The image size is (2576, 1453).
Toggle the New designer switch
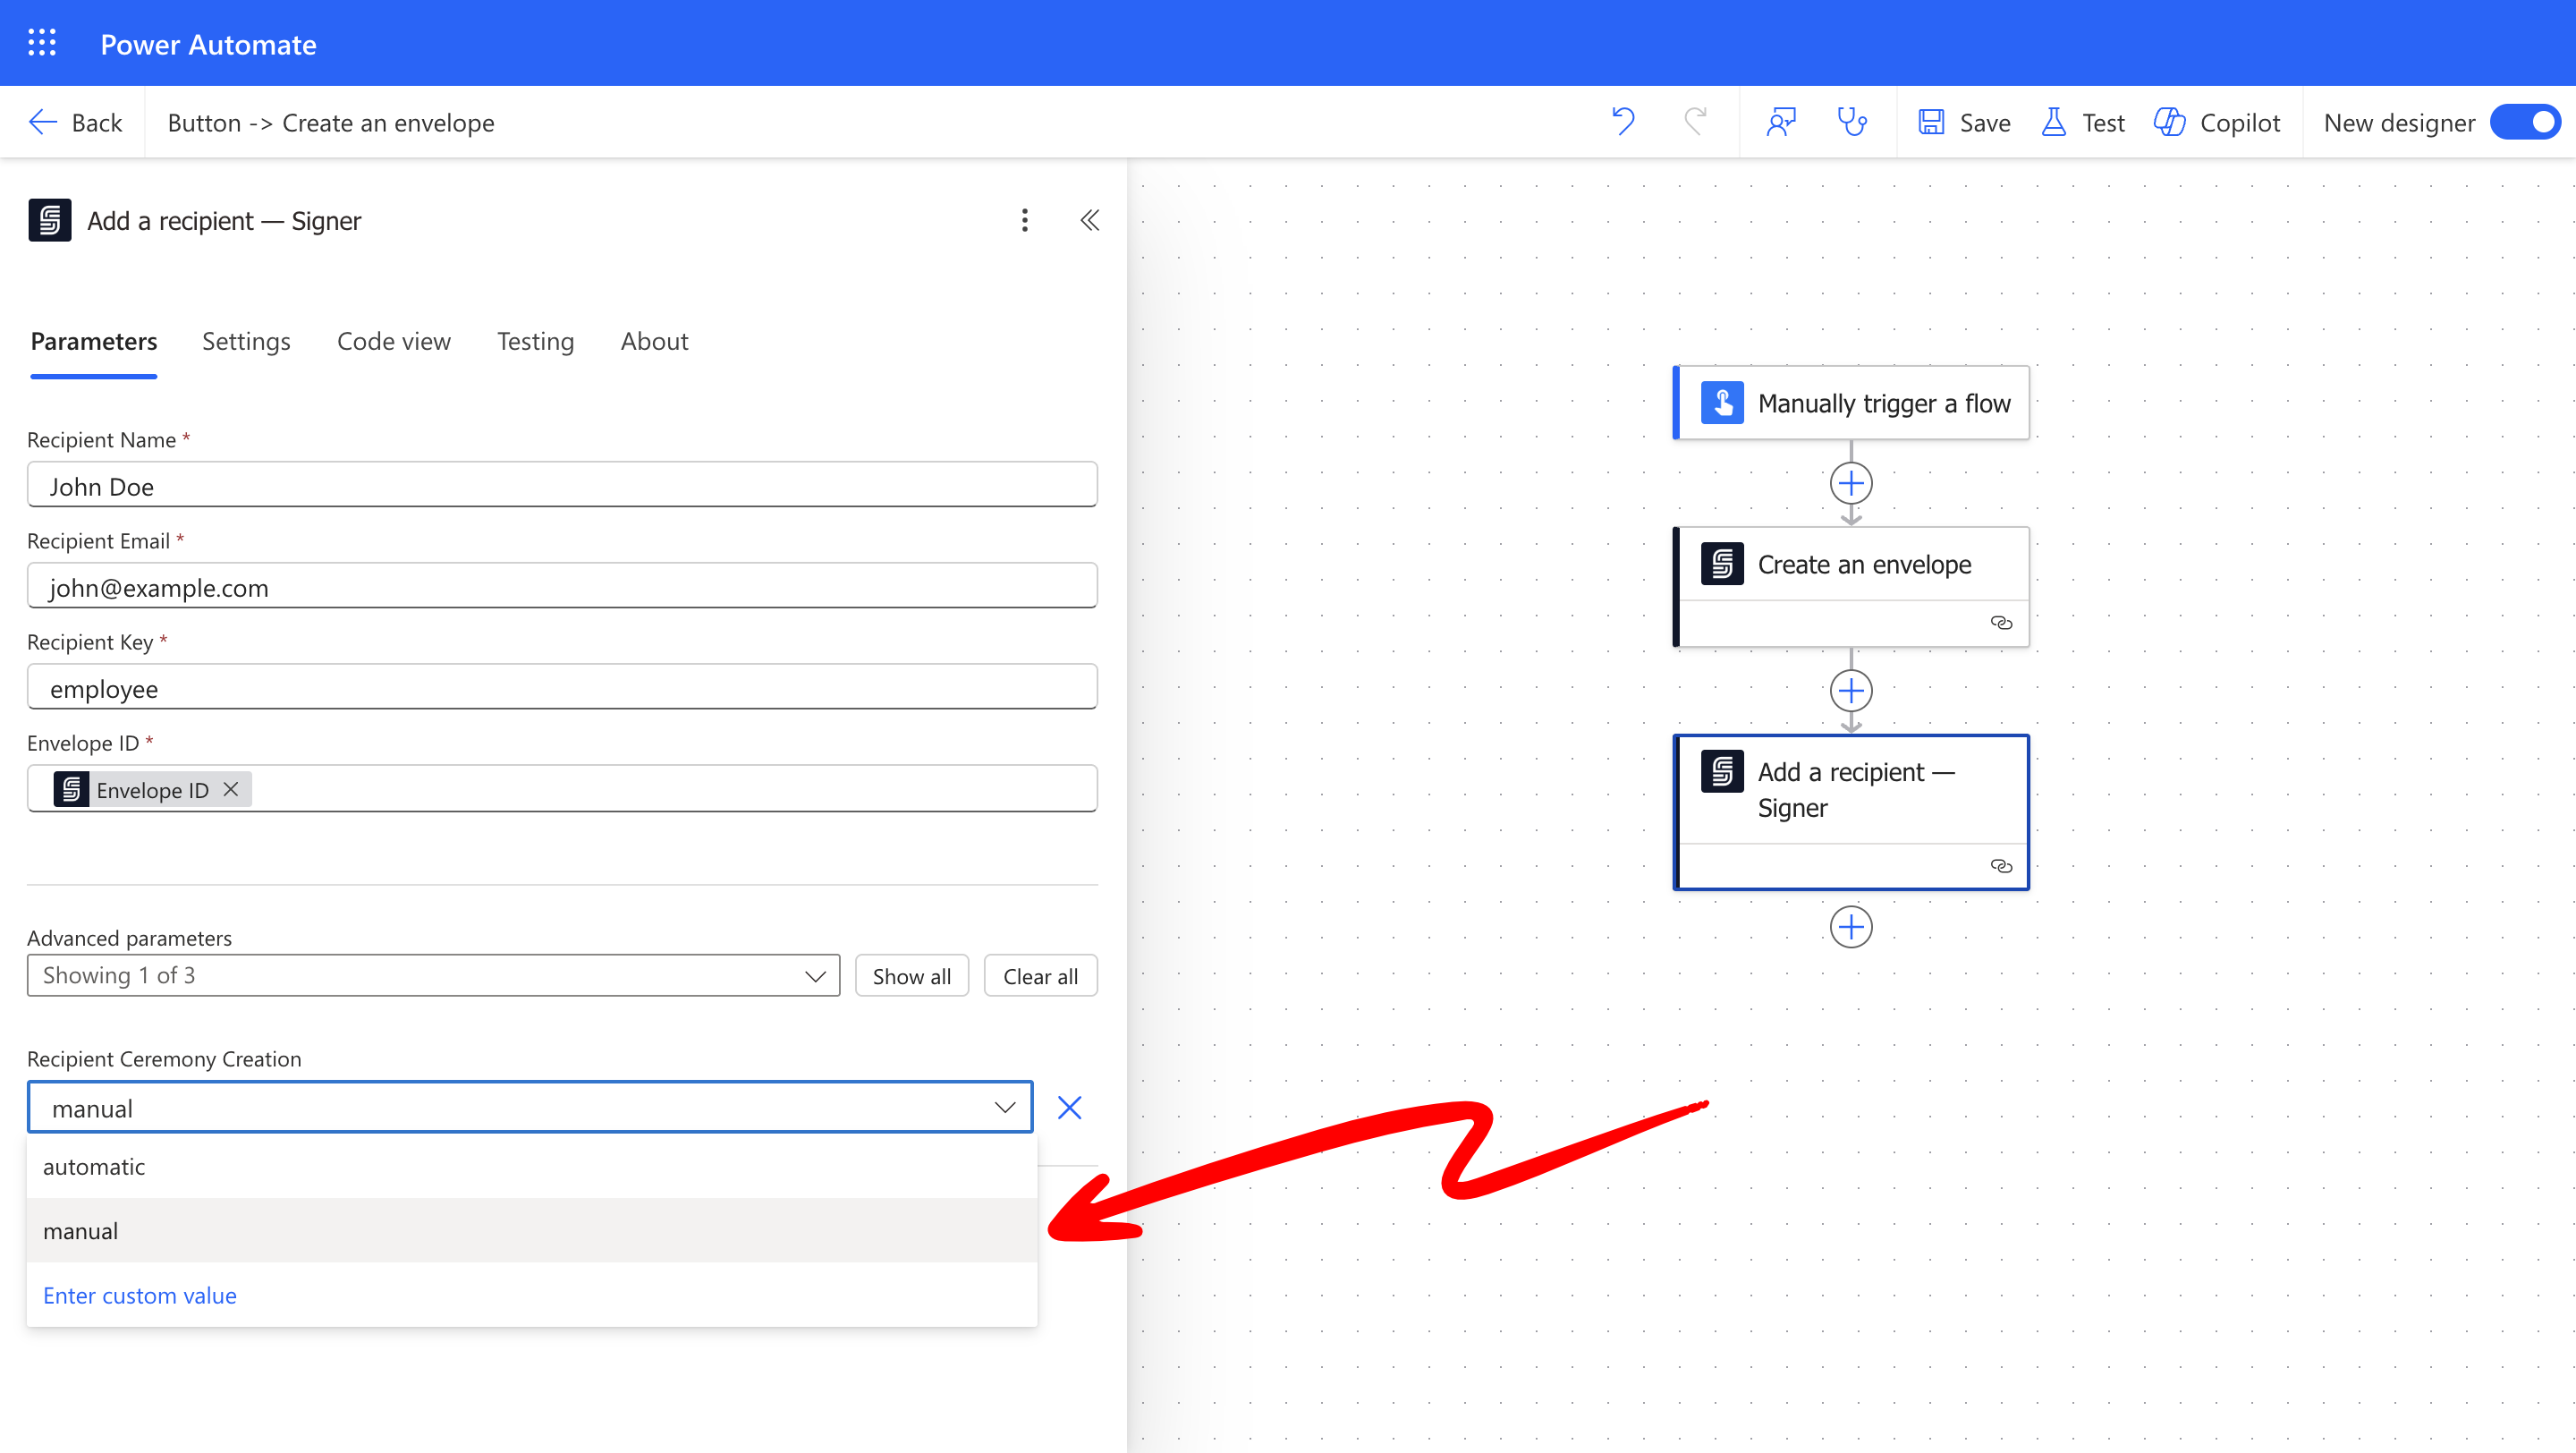(x=2525, y=122)
